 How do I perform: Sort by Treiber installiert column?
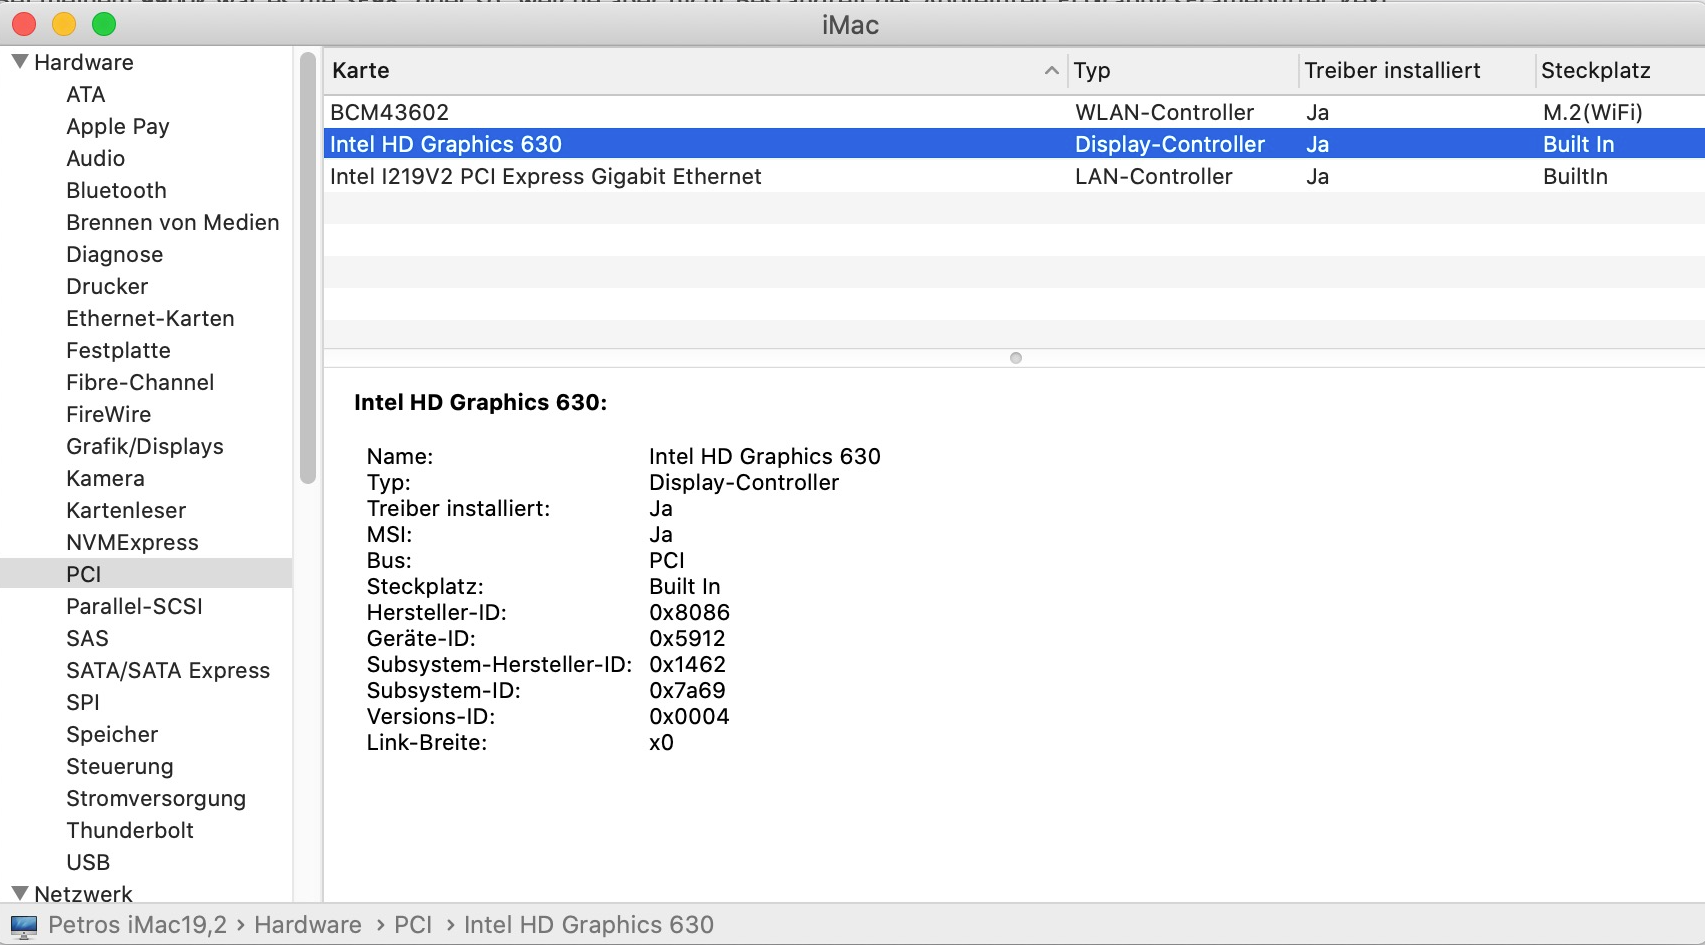[1392, 71]
